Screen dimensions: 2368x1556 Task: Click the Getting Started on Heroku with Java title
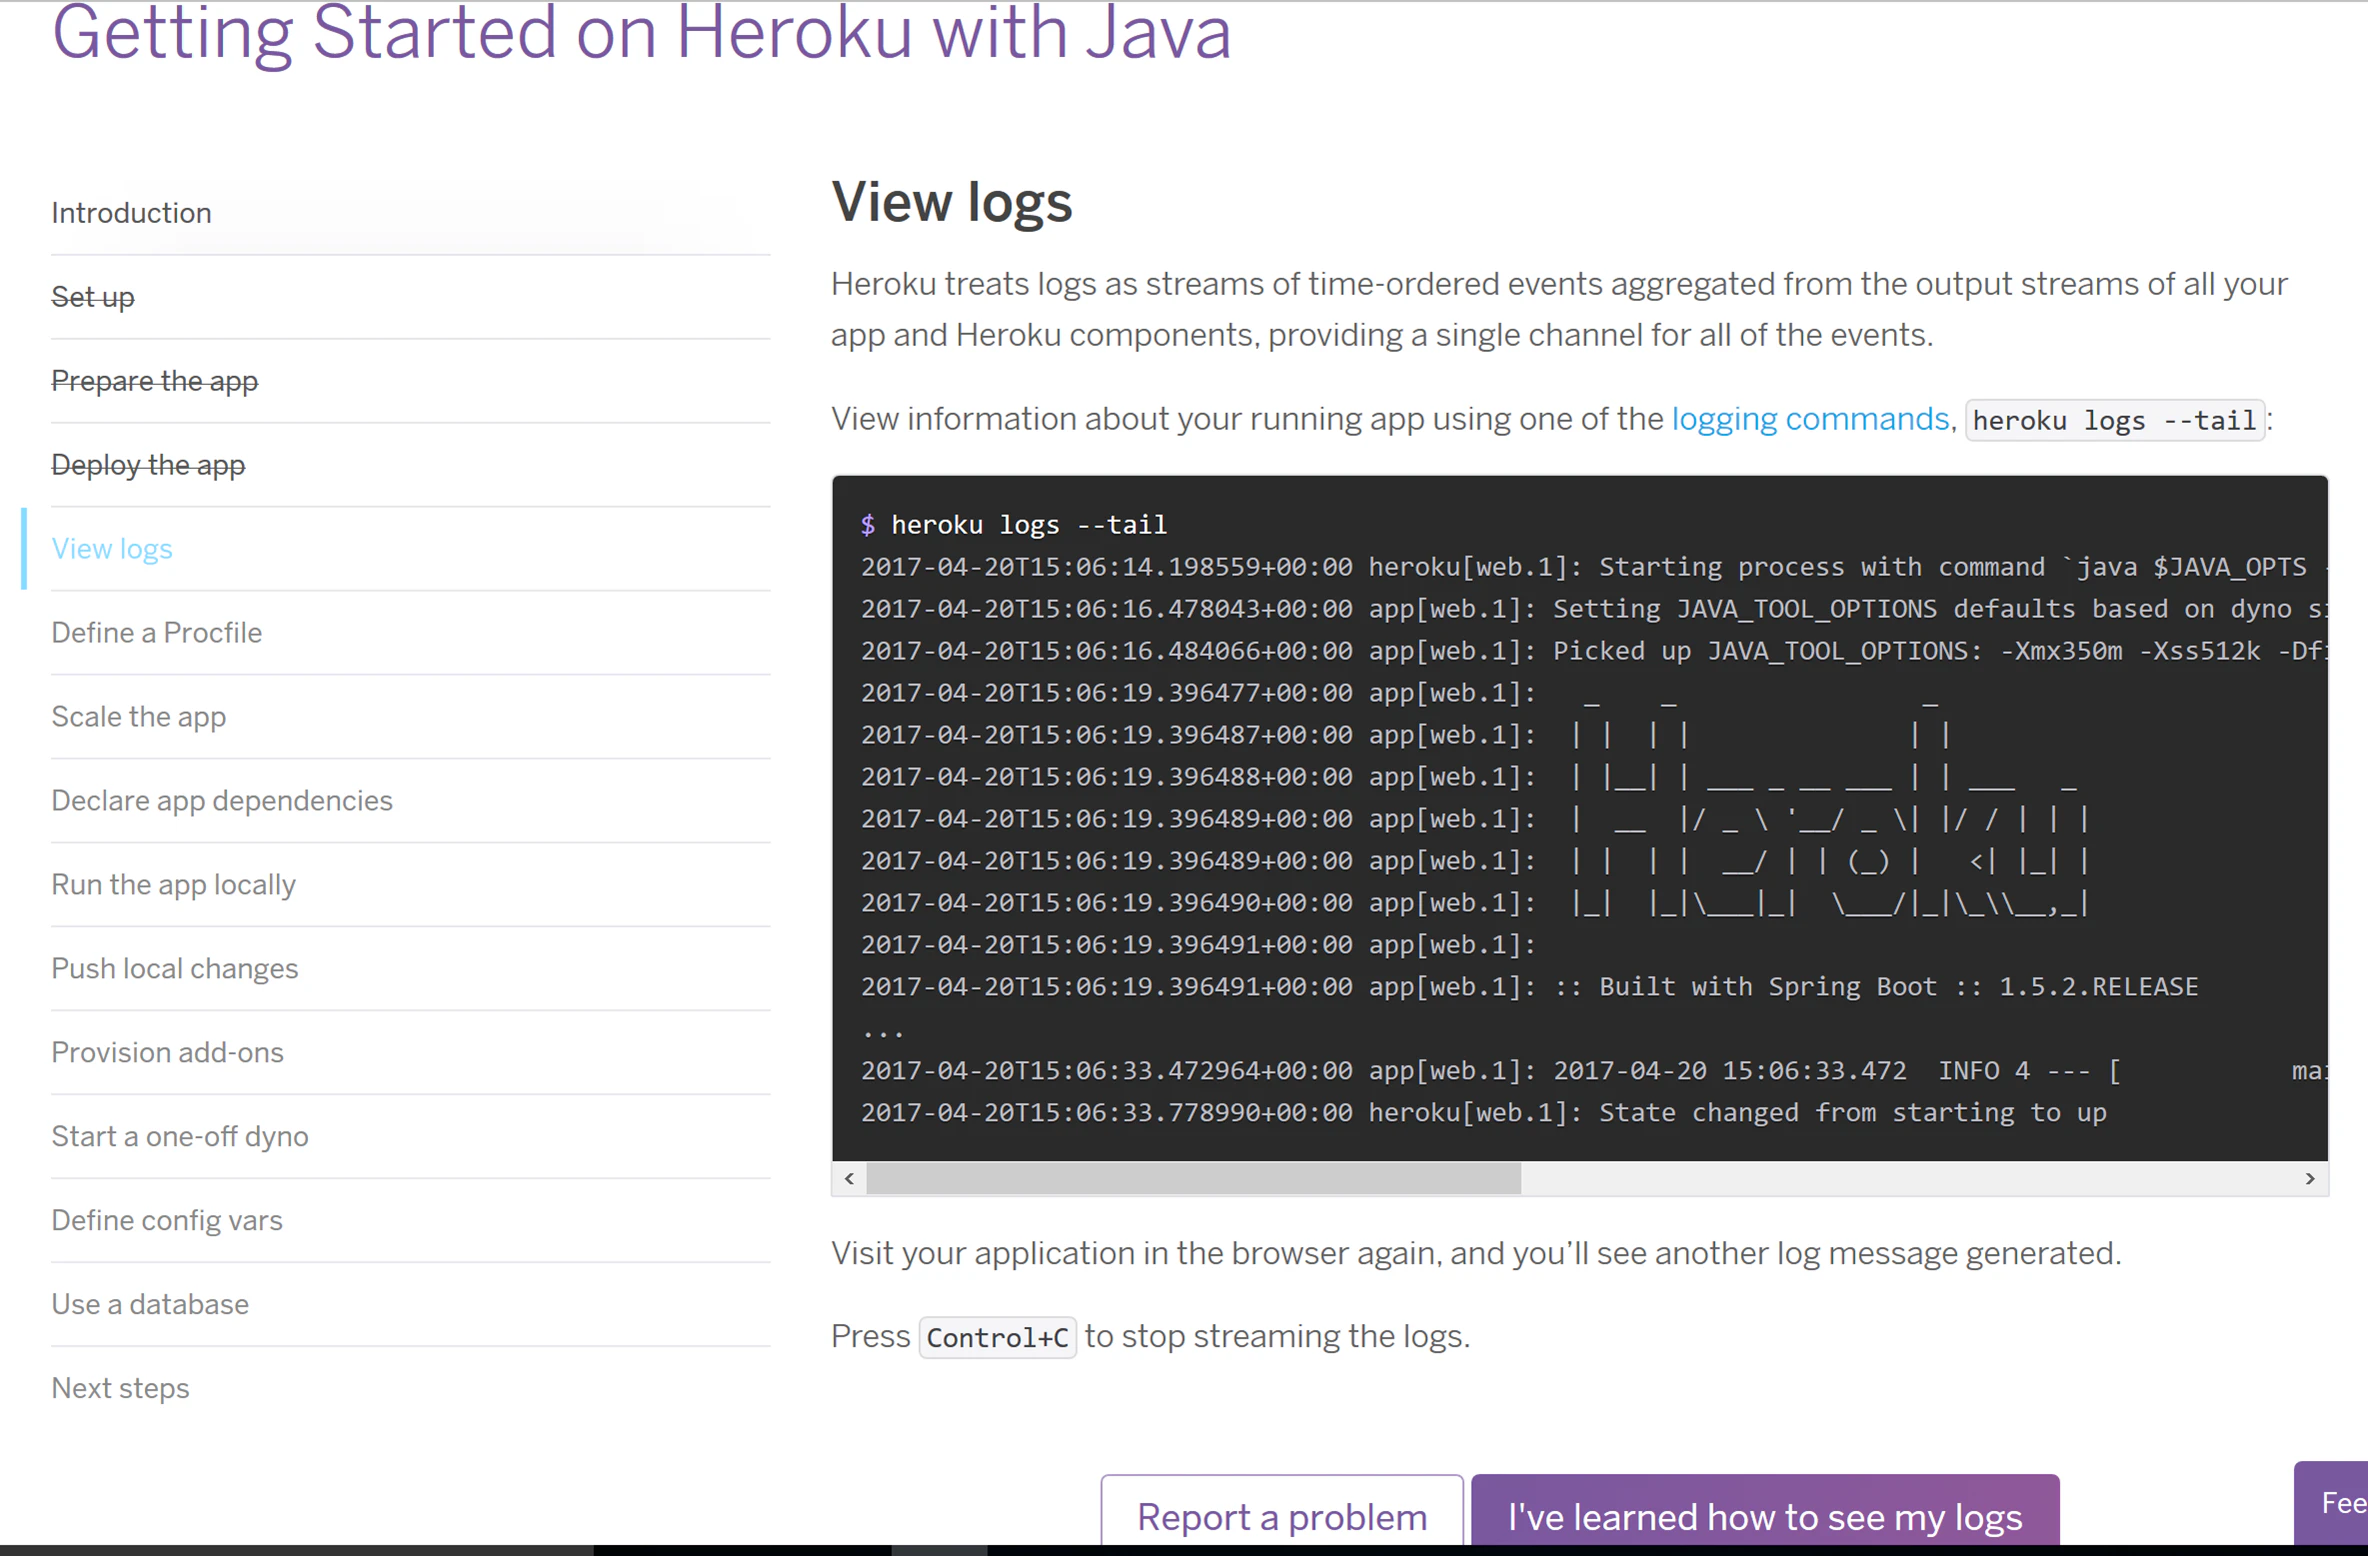pos(641,34)
